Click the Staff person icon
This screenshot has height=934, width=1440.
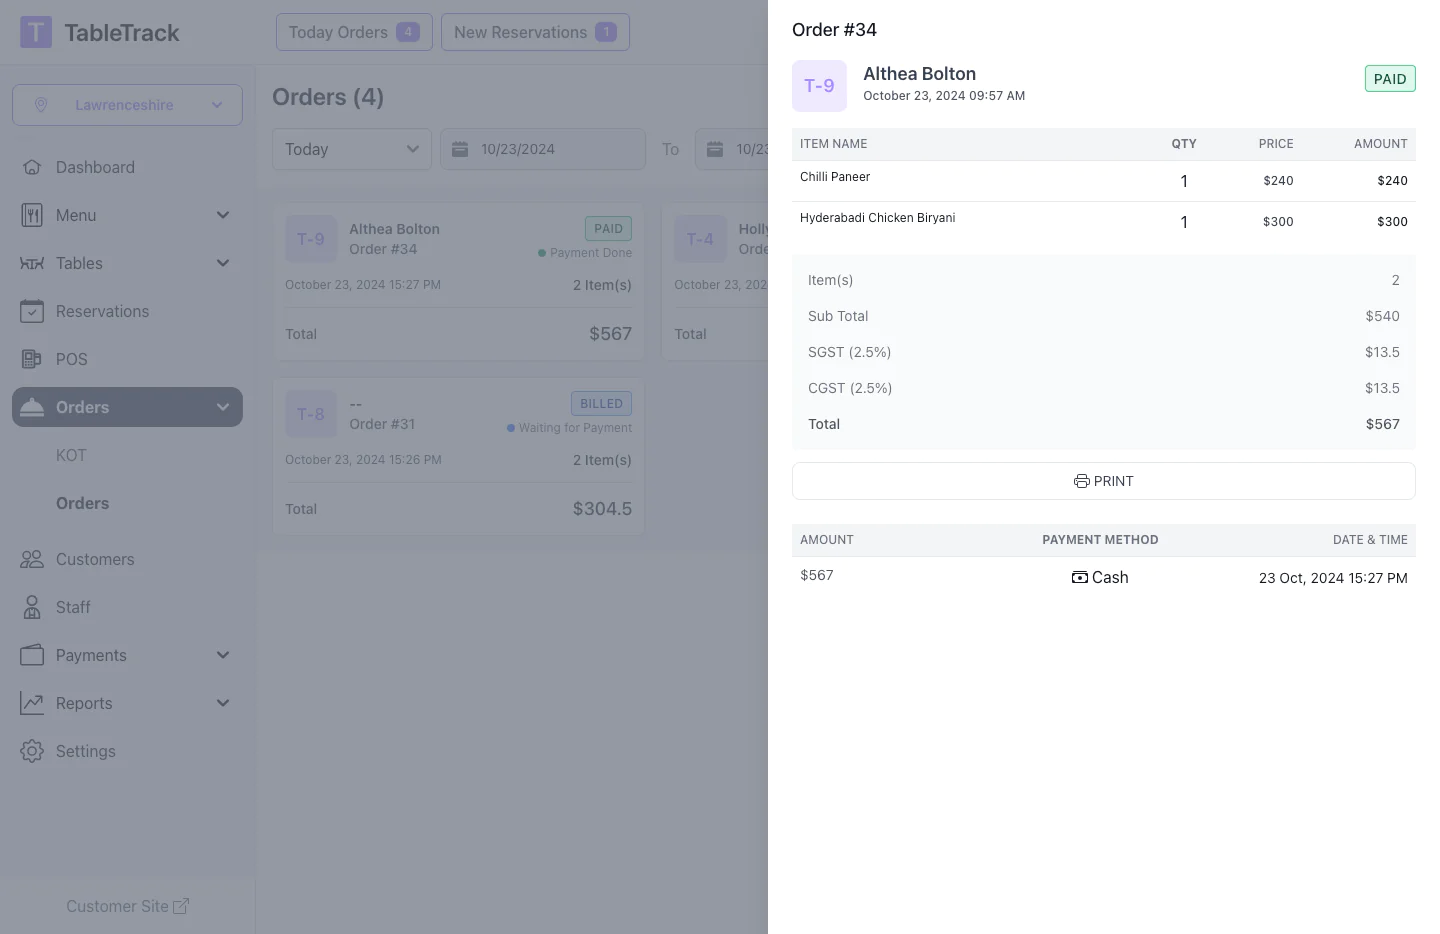click(32, 607)
